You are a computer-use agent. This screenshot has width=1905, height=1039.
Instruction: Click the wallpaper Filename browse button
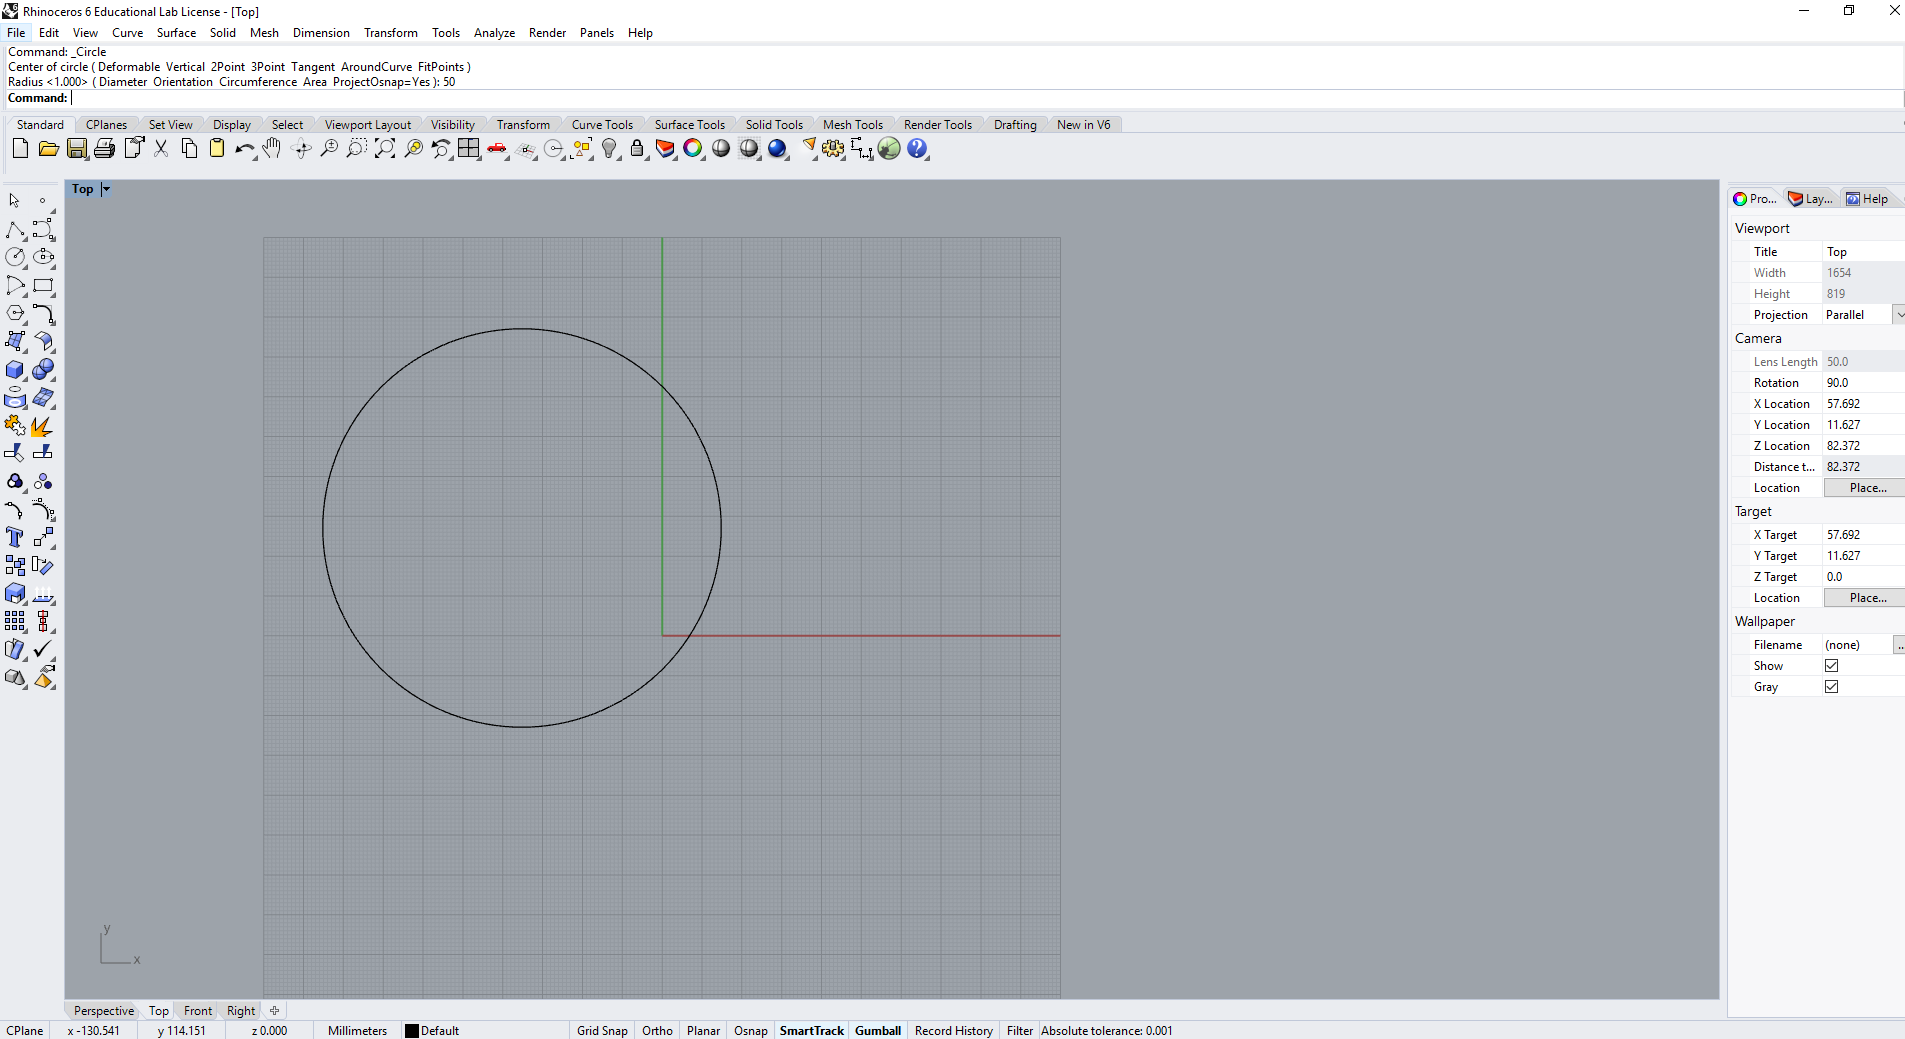click(1898, 645)
